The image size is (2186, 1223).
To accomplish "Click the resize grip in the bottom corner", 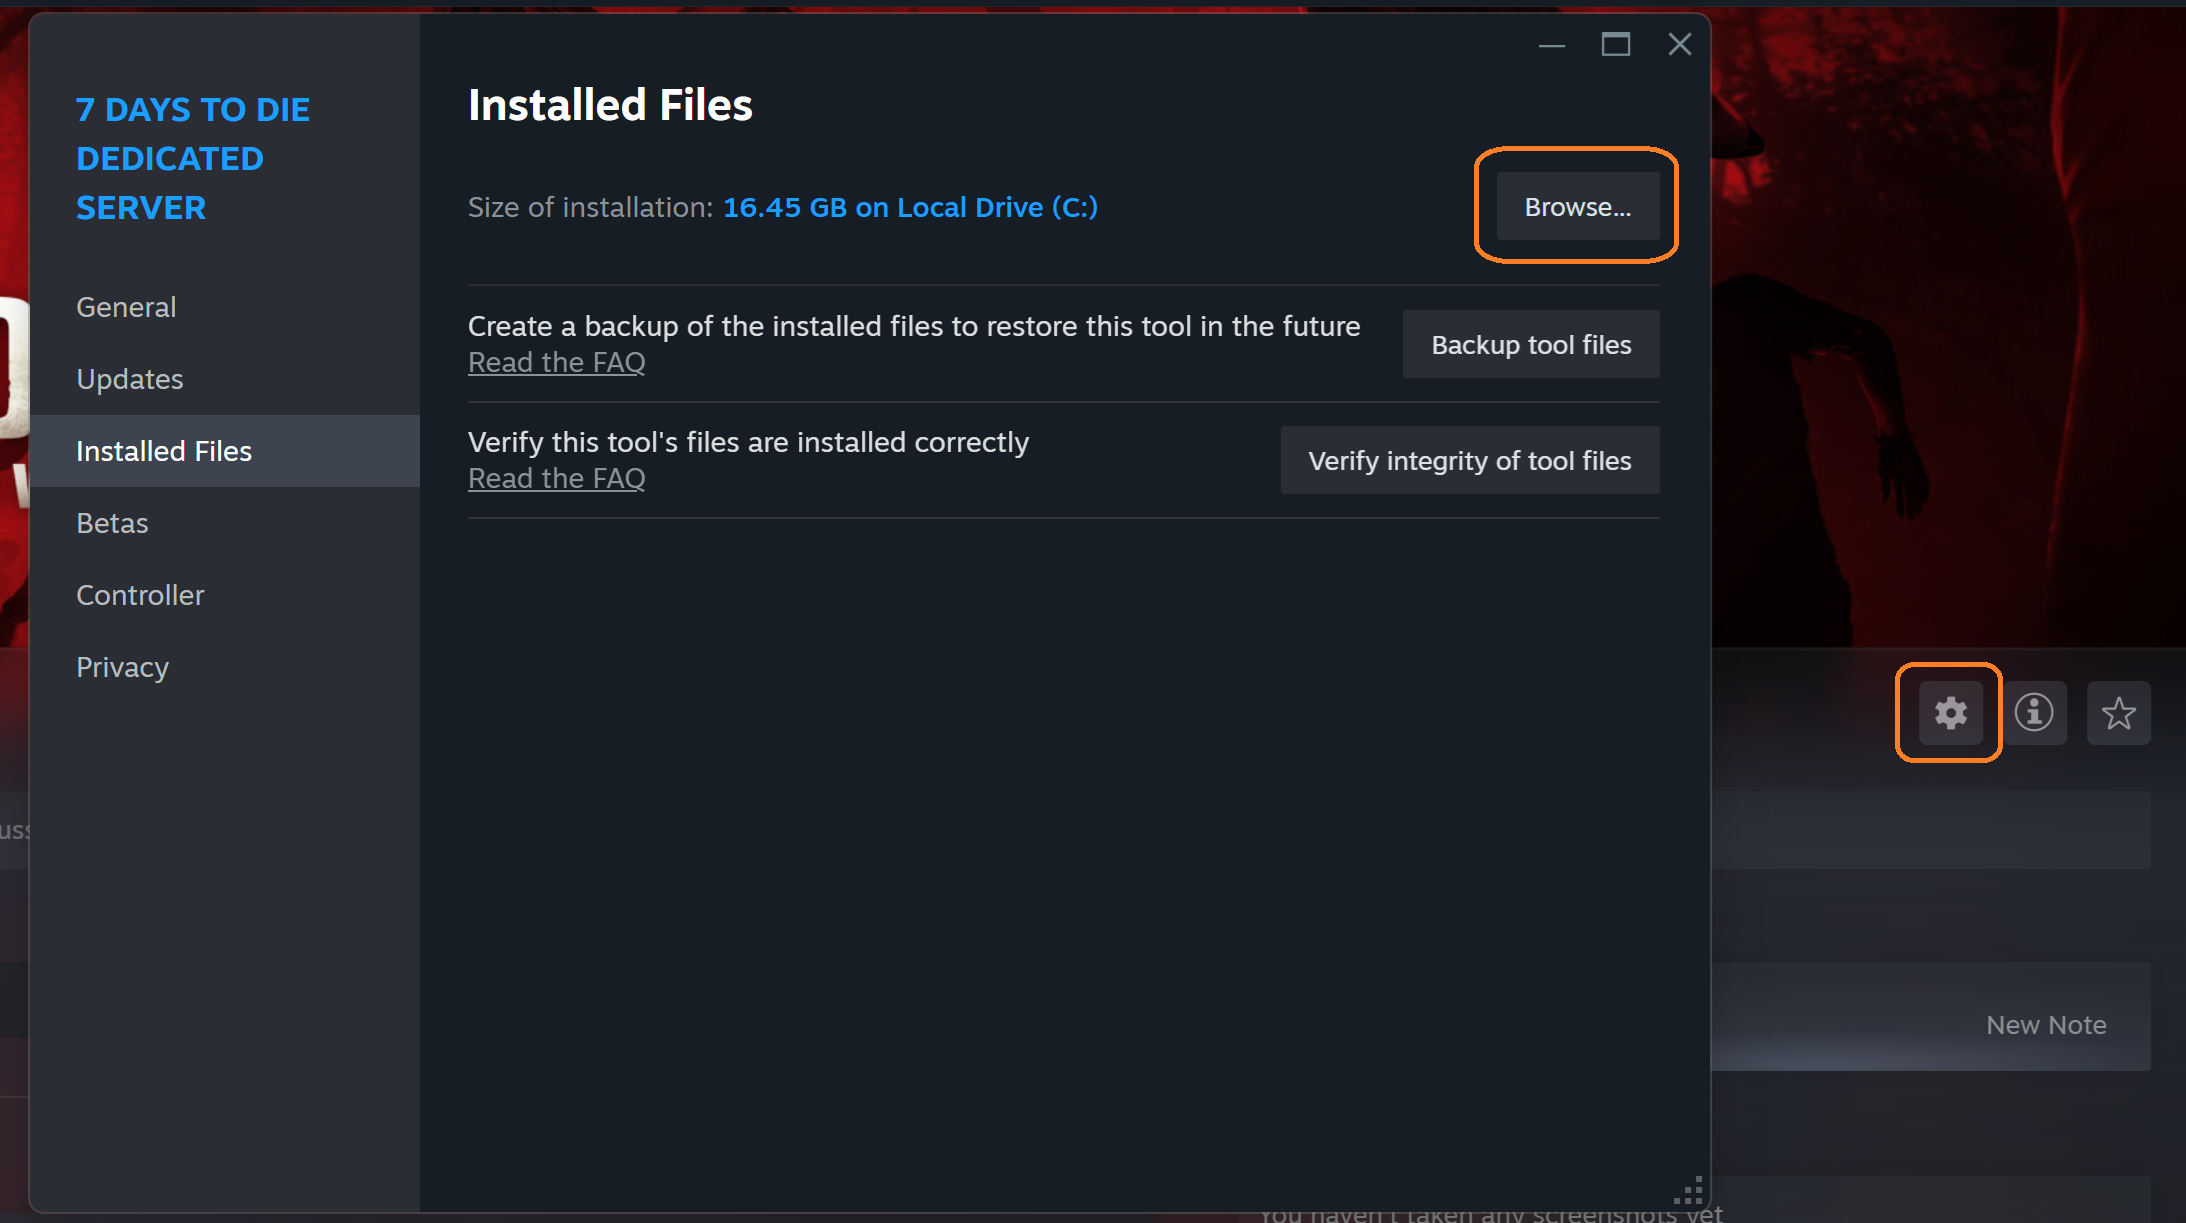I will point(1688,1189).
